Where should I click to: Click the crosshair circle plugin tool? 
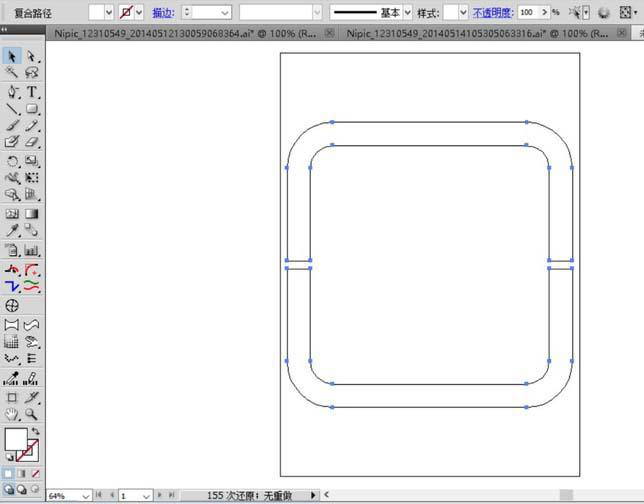pyautogui.click(x=12, y=306)
